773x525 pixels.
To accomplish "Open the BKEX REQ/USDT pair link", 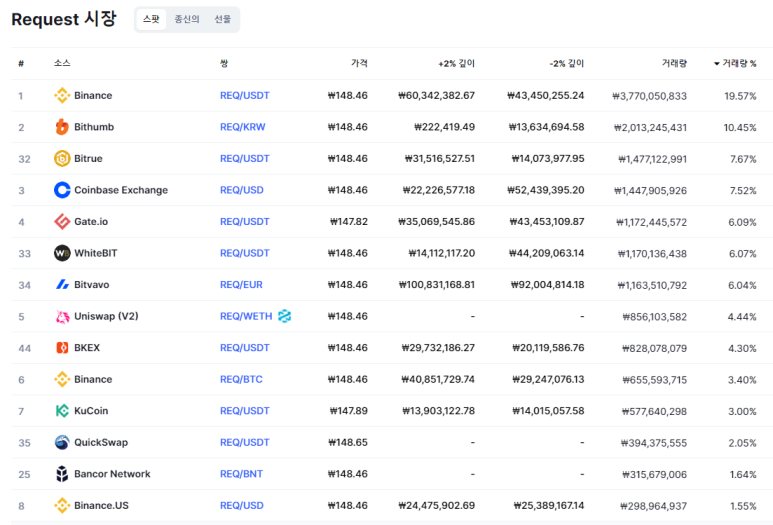I will tap(245, 348).
